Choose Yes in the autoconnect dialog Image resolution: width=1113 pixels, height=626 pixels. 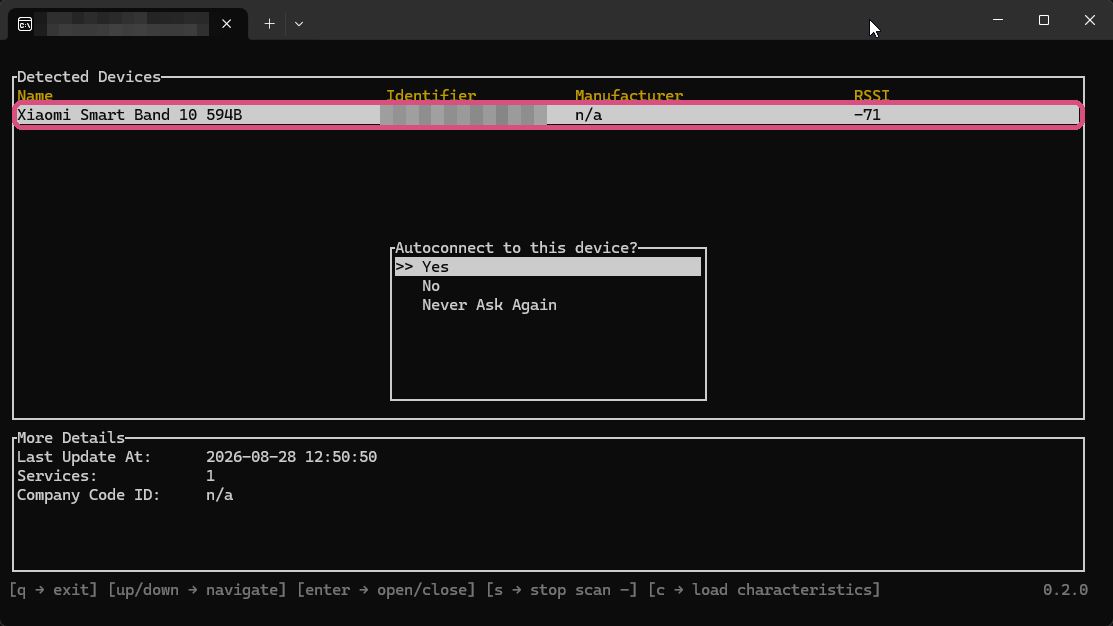coord(548,267)
